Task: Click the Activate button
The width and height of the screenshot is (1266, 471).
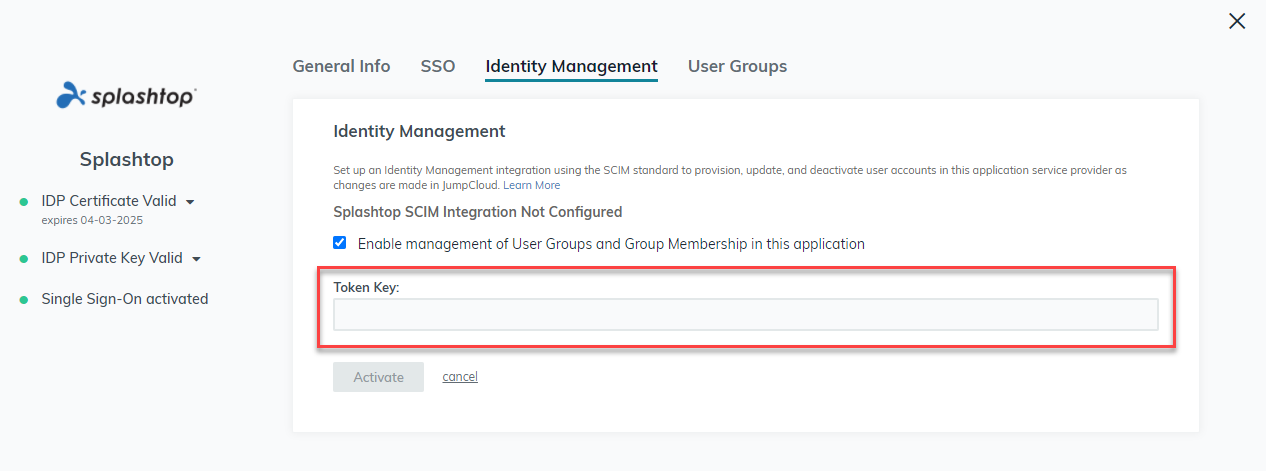Action: pos(378,377)
